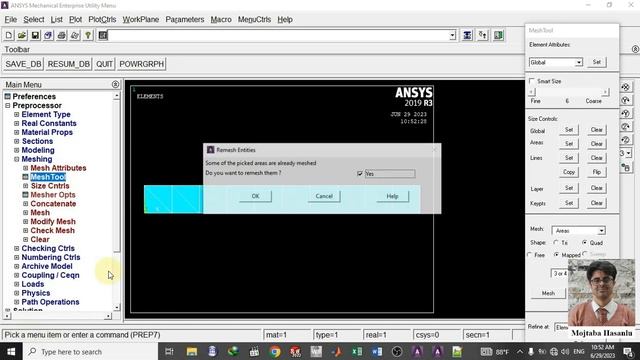Click the New Analysis toolbar icon
Image resolution: width=640 pixels, height=360 pixels.
(x=9, y=36)
